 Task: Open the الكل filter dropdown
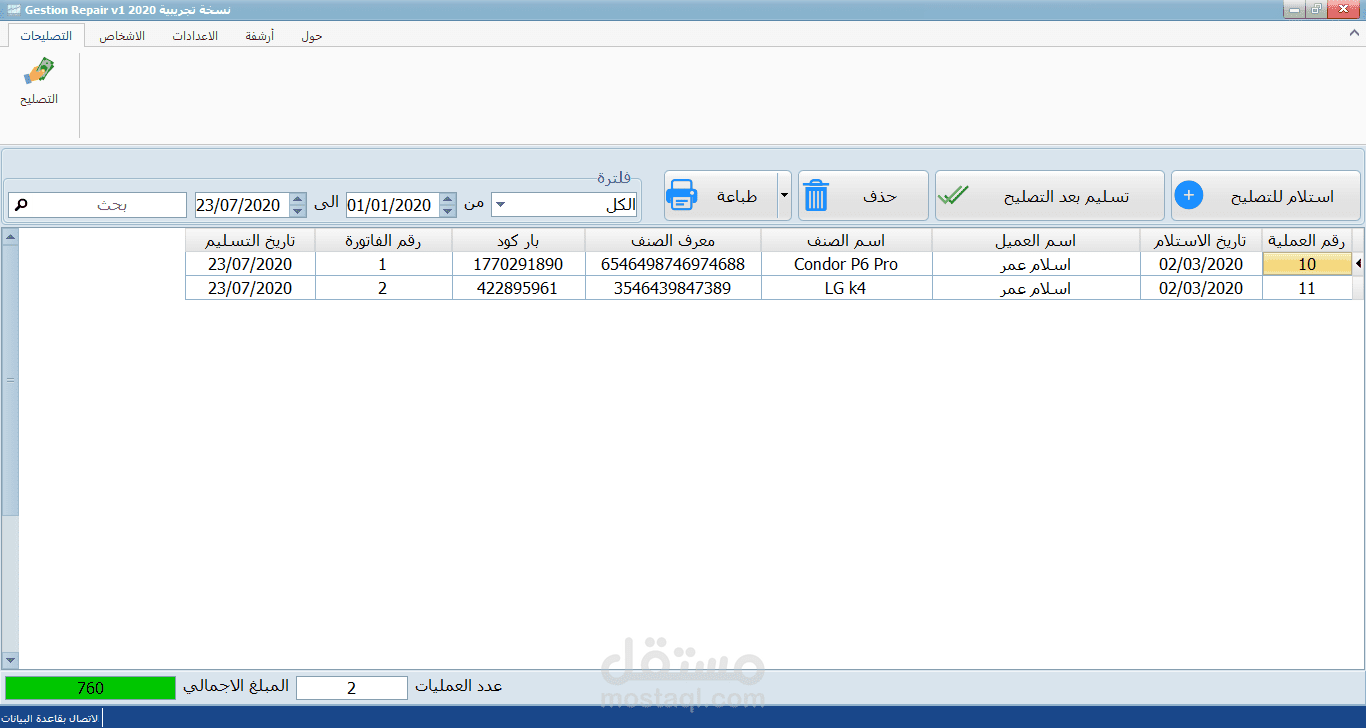[500, 204]
